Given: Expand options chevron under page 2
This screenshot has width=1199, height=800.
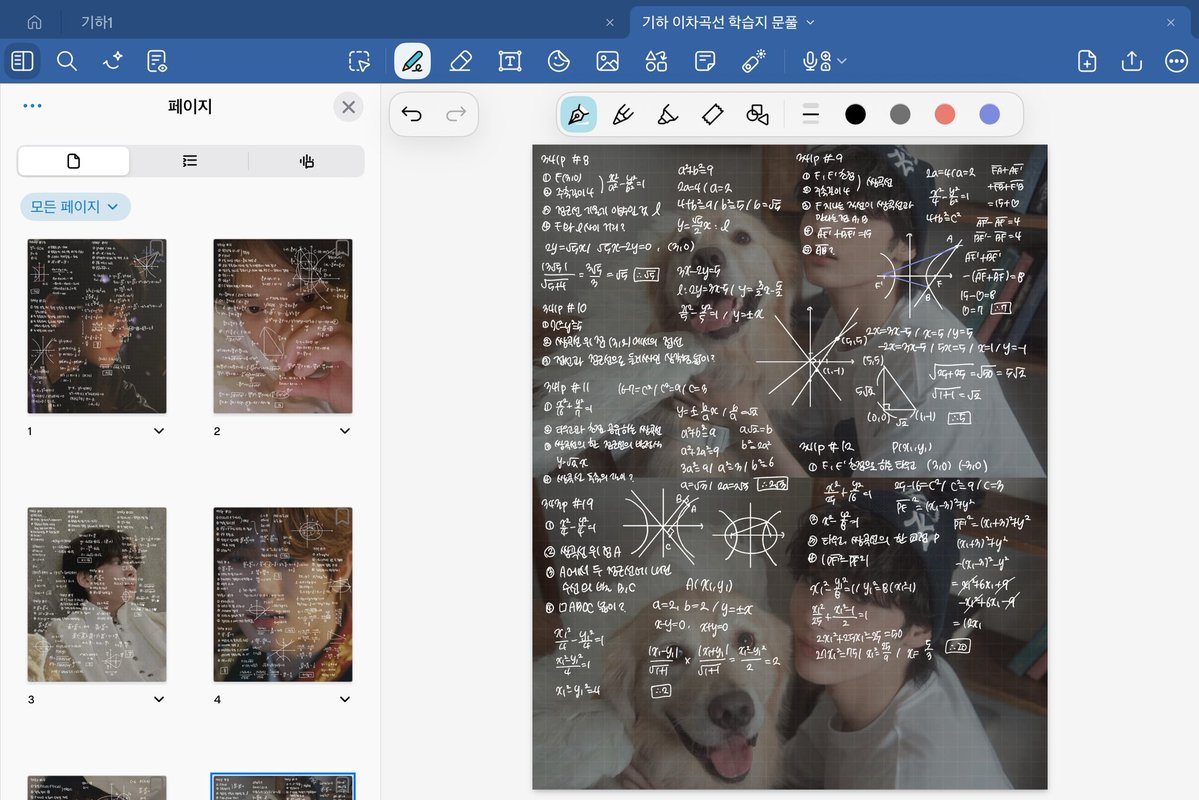Looking at the screenshot, I should (345, 431).
